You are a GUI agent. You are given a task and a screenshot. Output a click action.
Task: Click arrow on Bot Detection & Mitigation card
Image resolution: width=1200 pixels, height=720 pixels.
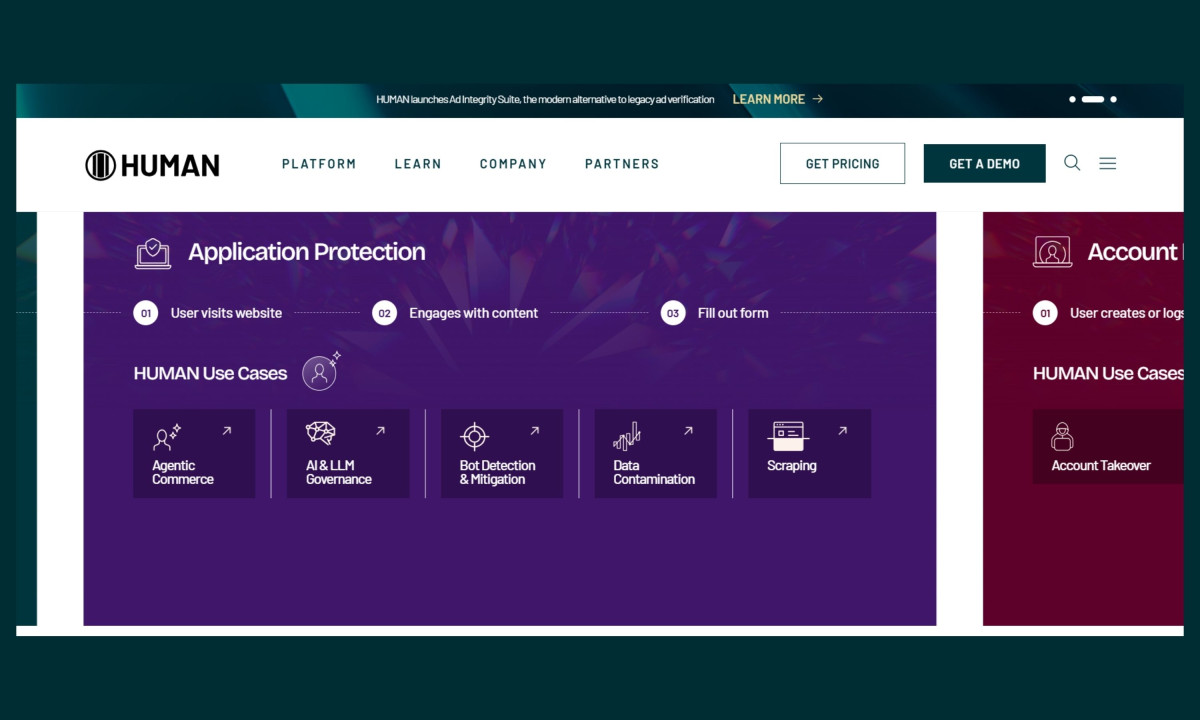pyautogui.click(x=534, y=431)
